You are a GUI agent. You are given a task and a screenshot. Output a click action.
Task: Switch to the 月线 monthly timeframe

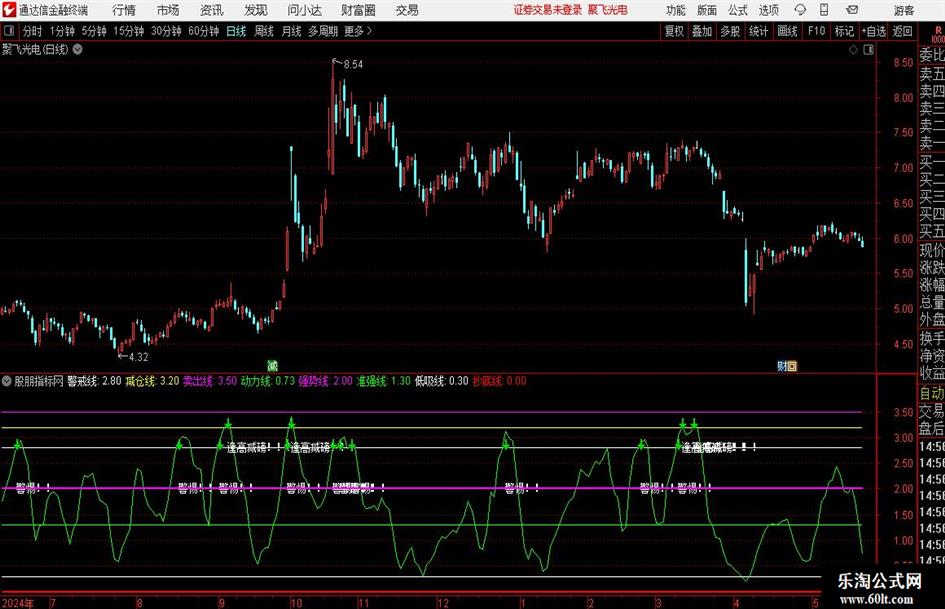click(x=291, y=31)
